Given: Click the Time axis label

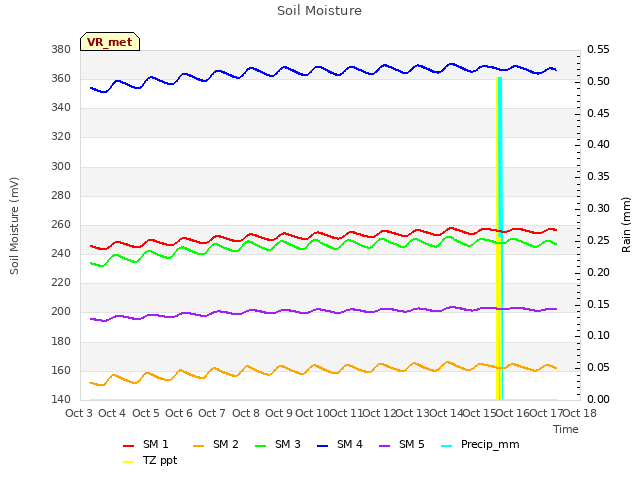Looking at the screenshot, I should click(566, 429).
